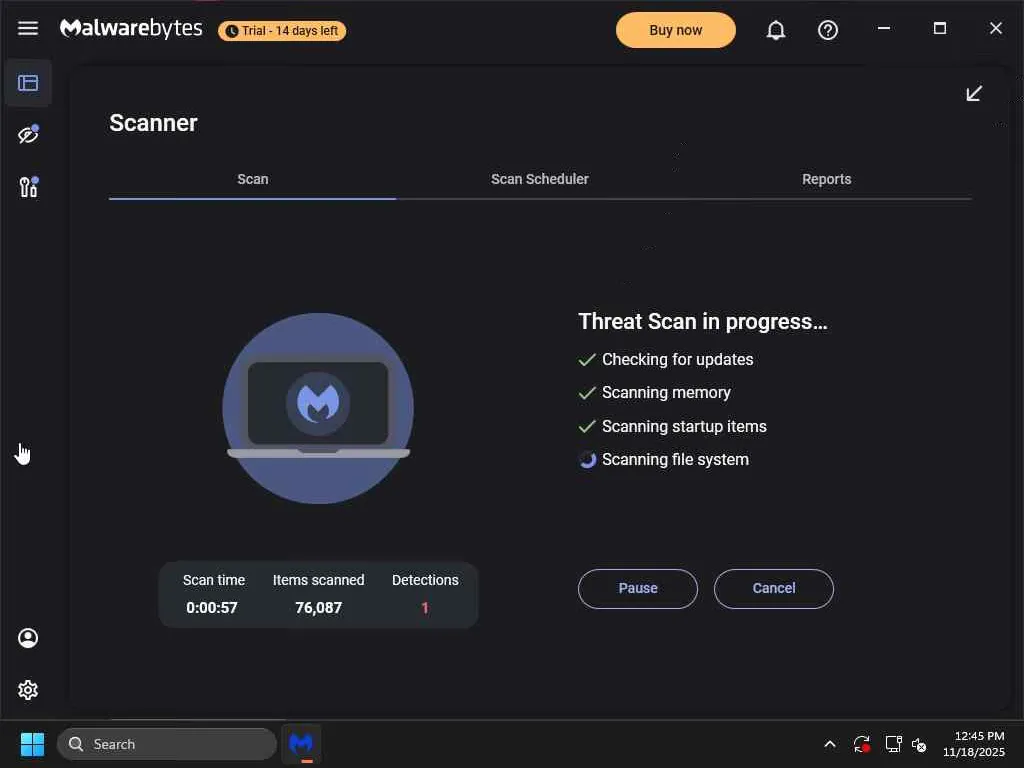The width and height of the screenshot is (1024, 768).
Task: Click the Malwarebytes logo
Action: [x=131, y=29]
